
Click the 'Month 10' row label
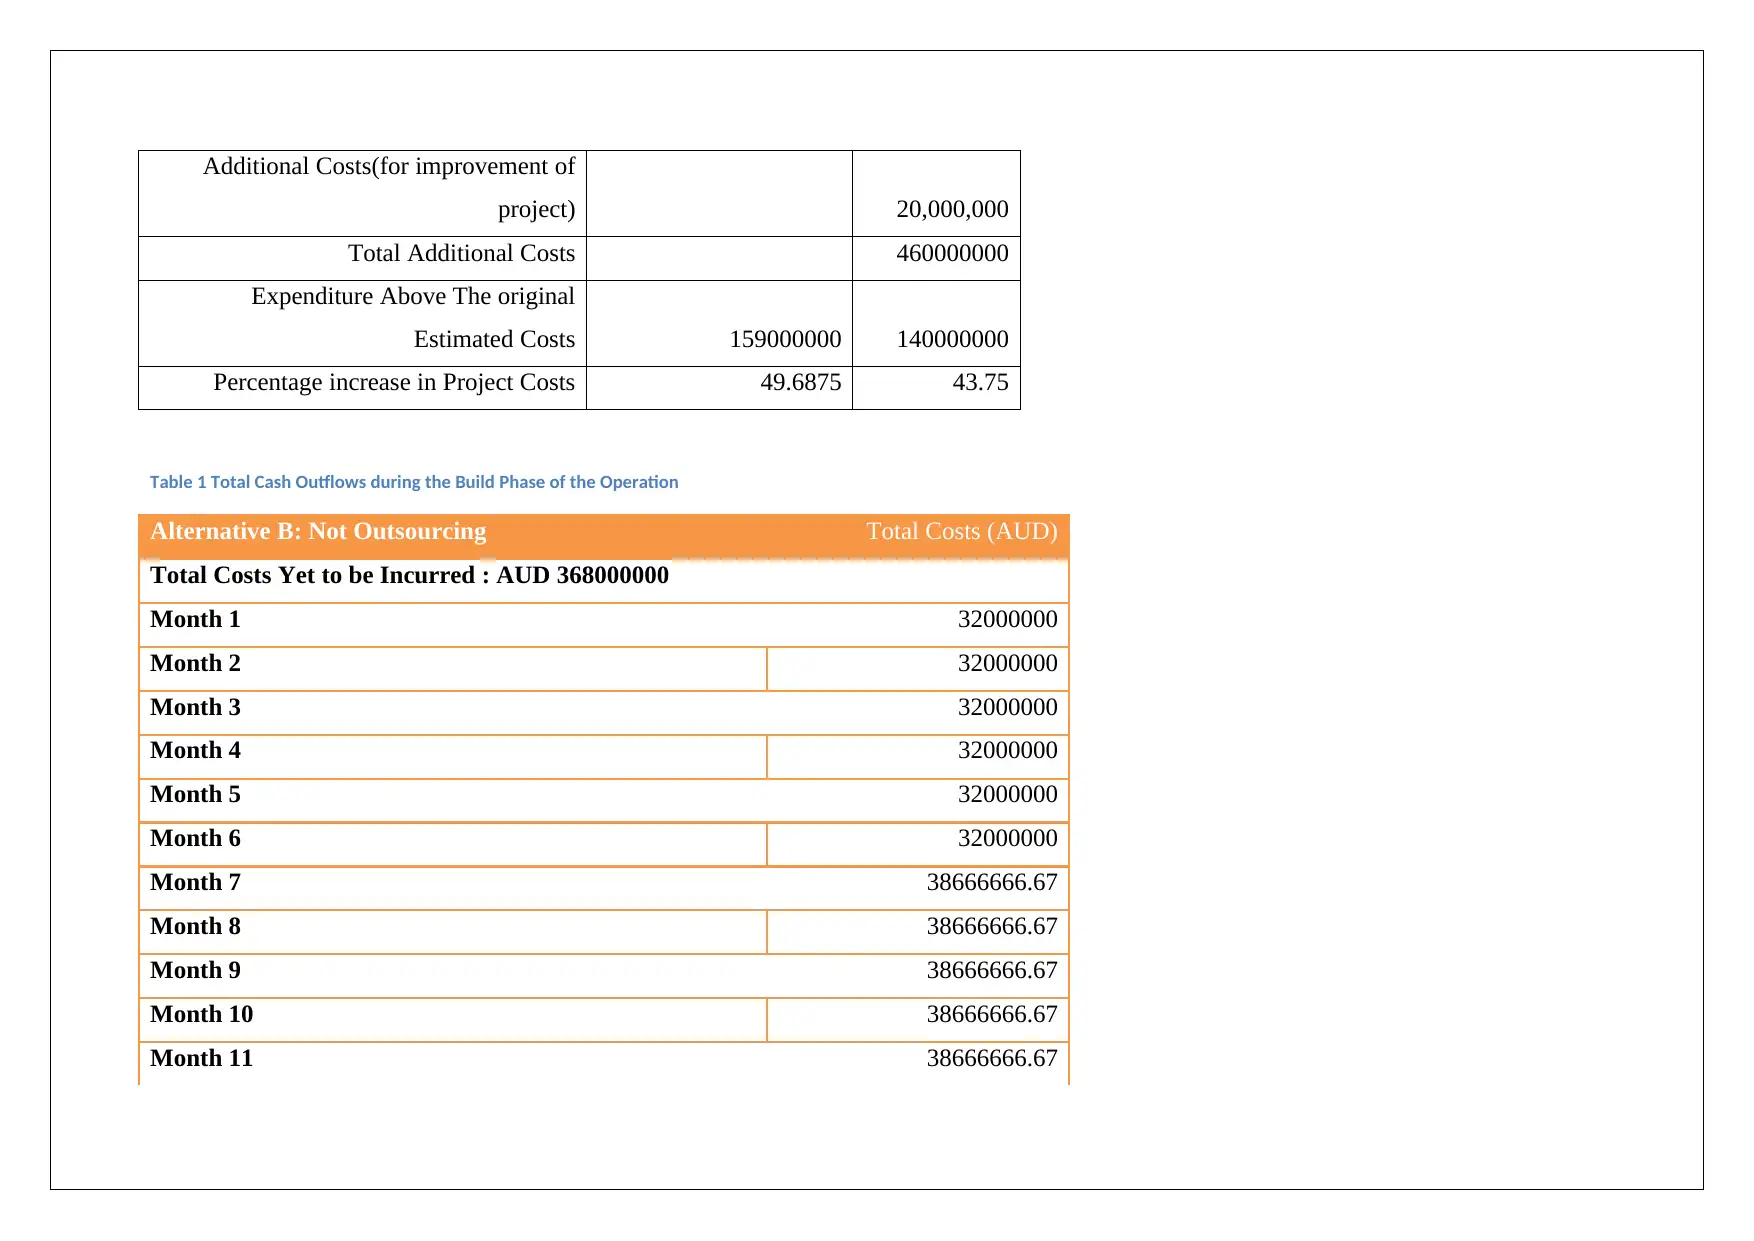tap(201, 1014)
